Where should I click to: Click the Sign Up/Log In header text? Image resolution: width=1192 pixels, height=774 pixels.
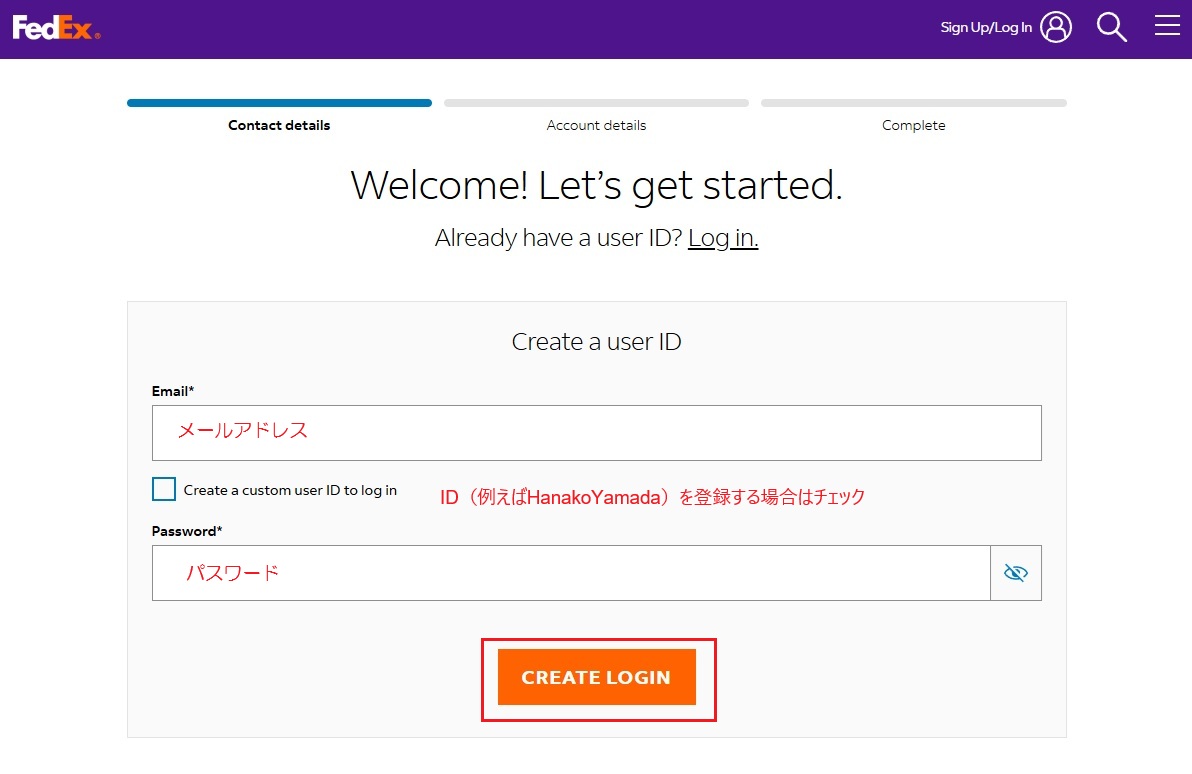pos(985,28)
